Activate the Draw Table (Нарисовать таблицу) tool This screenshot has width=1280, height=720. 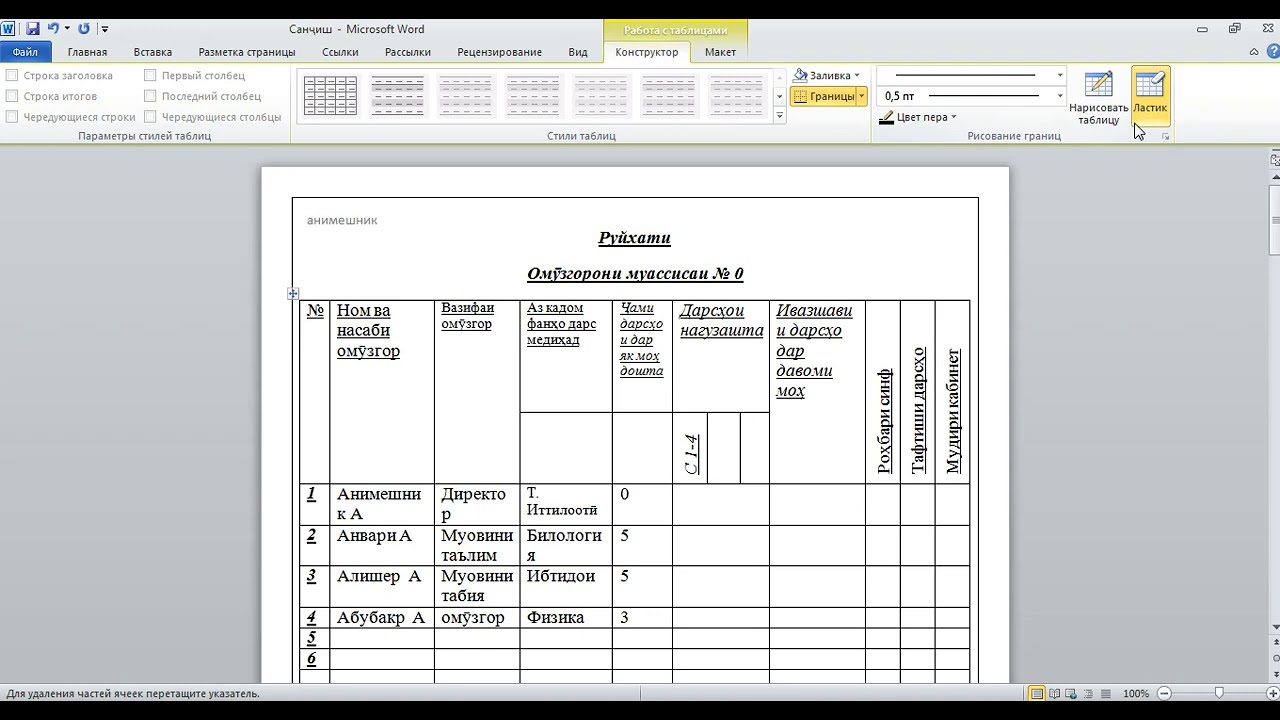click(1098, 97)
